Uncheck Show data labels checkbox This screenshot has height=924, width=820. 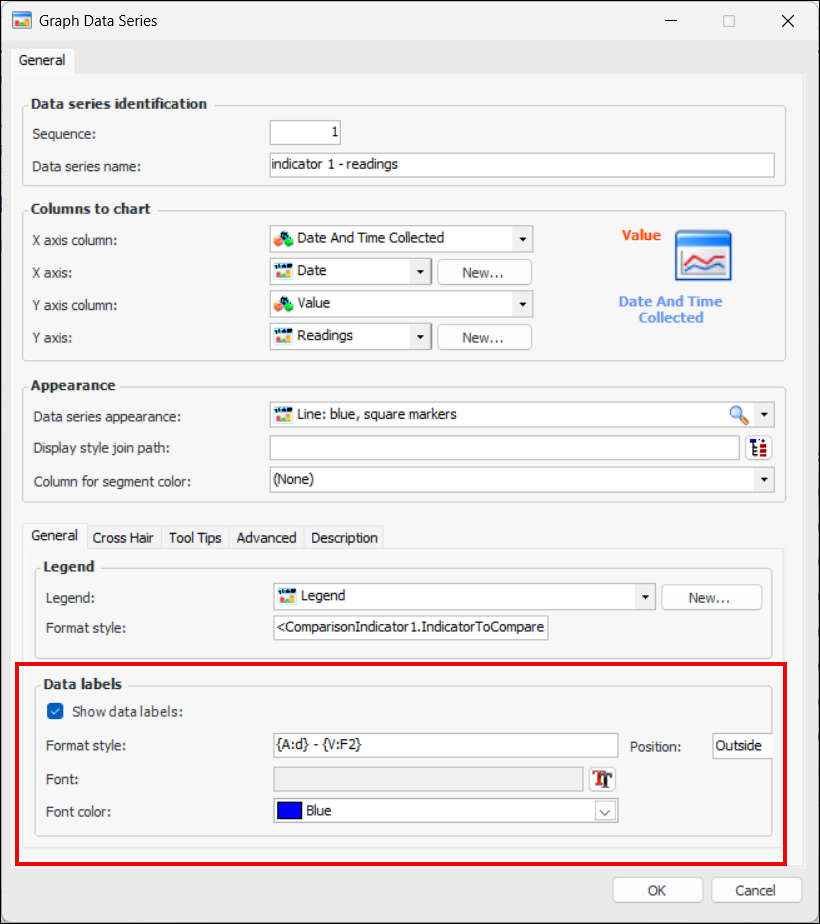pos(55,711)
